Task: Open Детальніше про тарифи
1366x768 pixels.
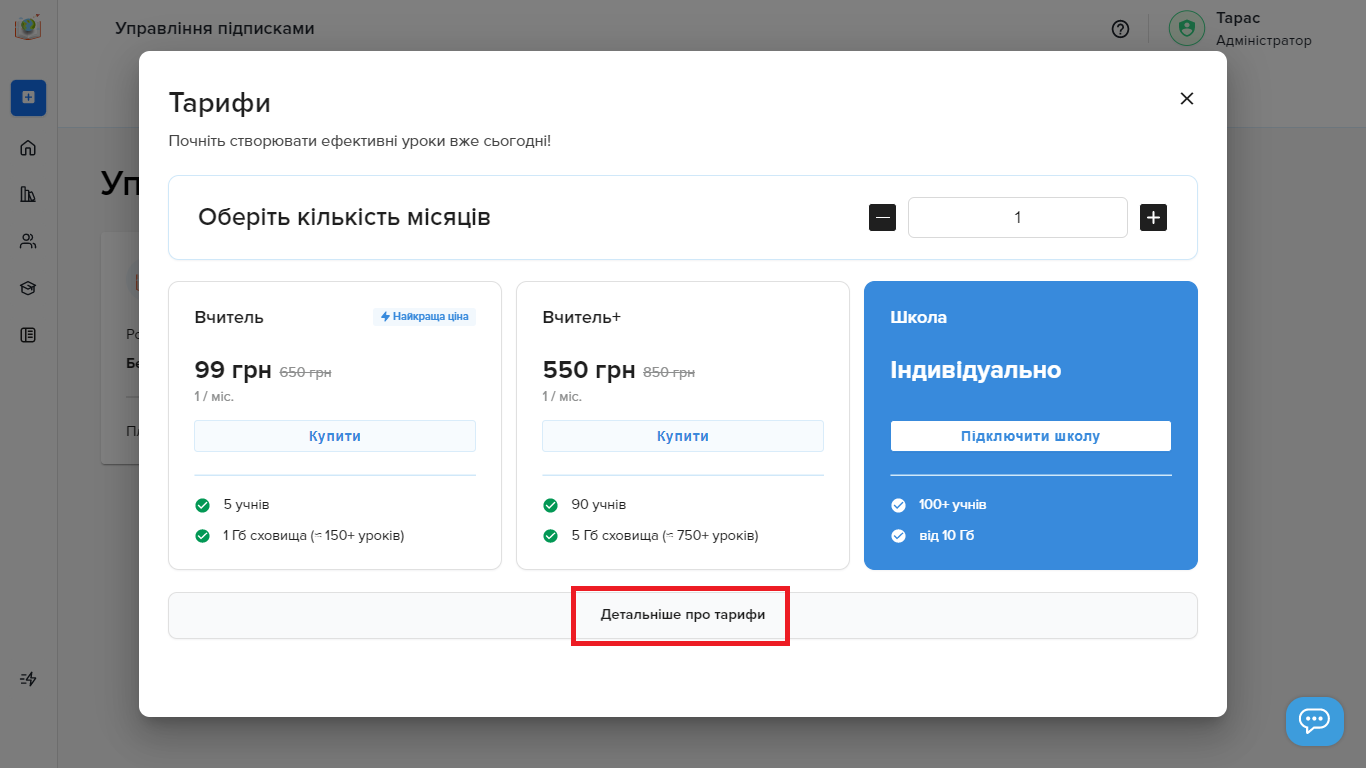Action: pyautogui.click(x=683, y=615)
